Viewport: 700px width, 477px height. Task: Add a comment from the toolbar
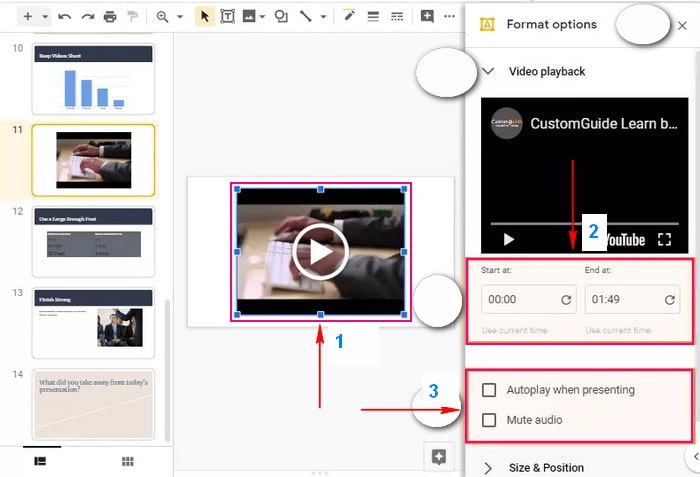pyautogui.click(x=427, y=17)
